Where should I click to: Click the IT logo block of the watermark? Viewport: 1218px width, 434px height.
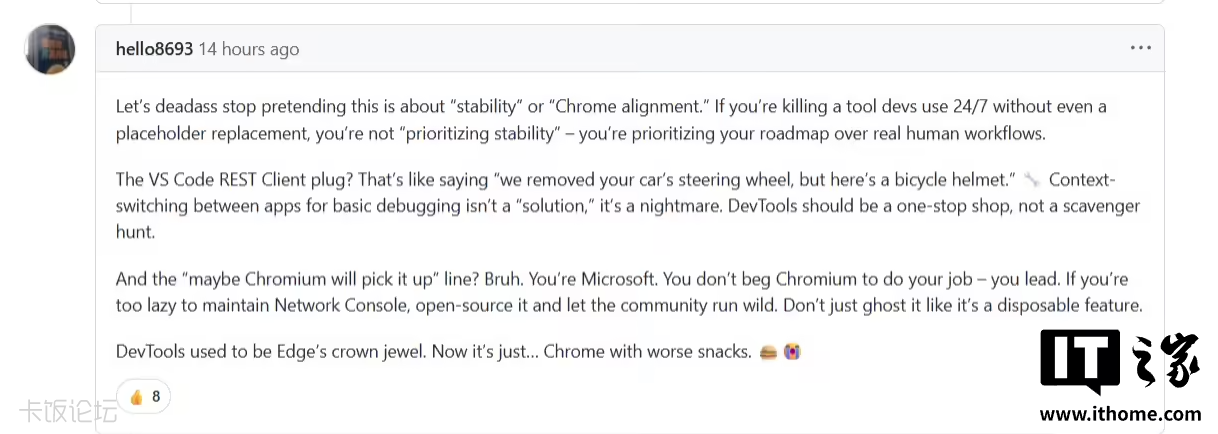1079,361
